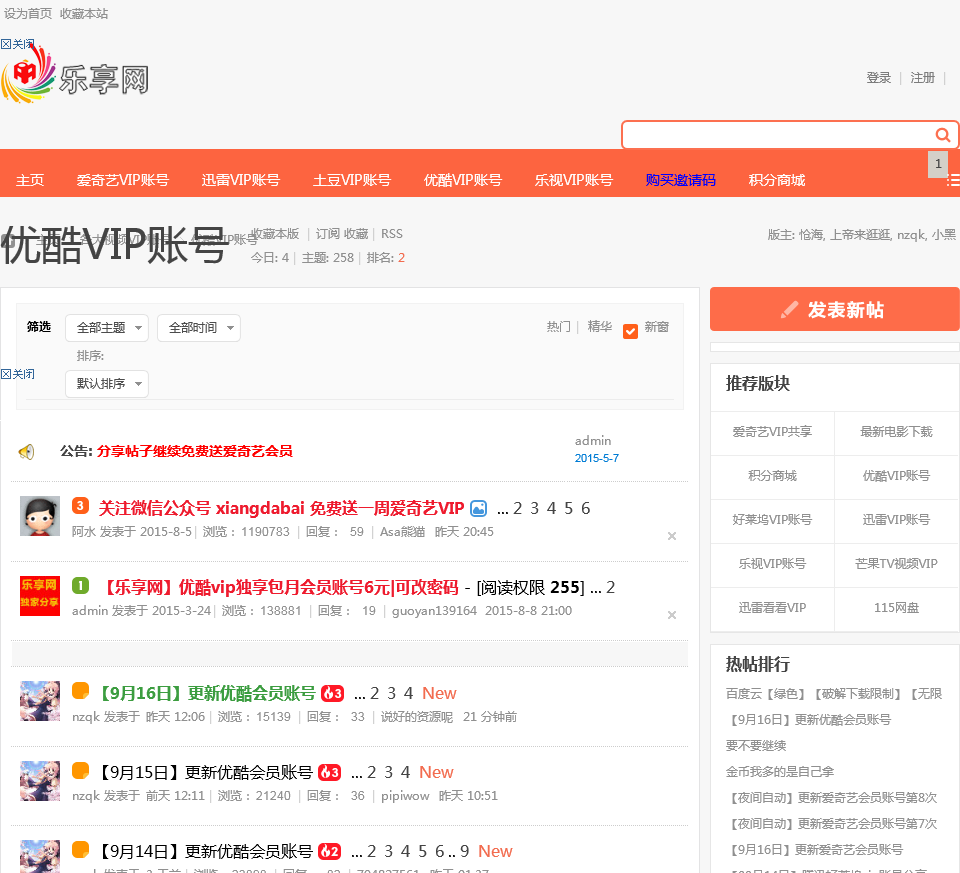Click the 注册 link
The height and width of the screenshot is (873, 960).
pyautogui.click(x=922, y=78)
